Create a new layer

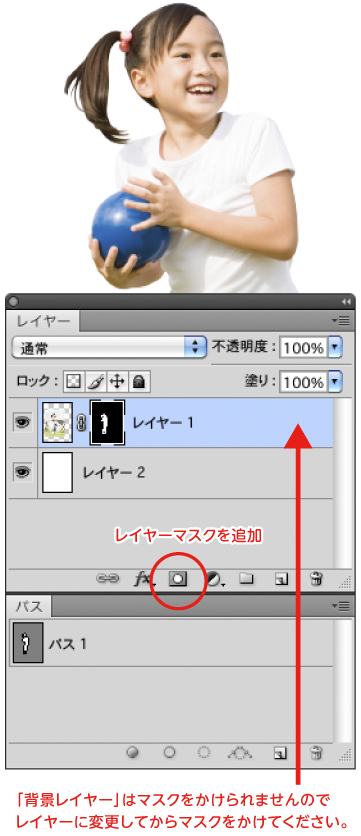pos(281,580)
